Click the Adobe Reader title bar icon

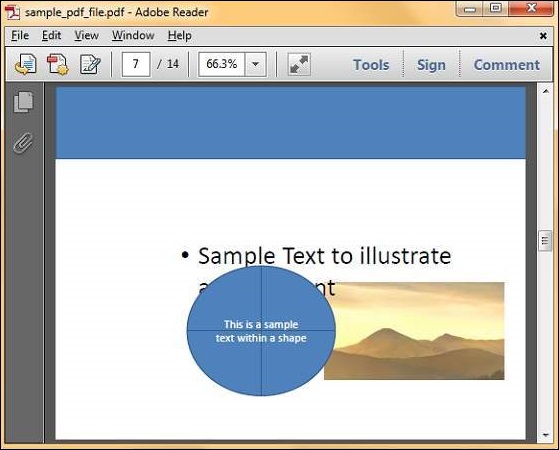12,12
